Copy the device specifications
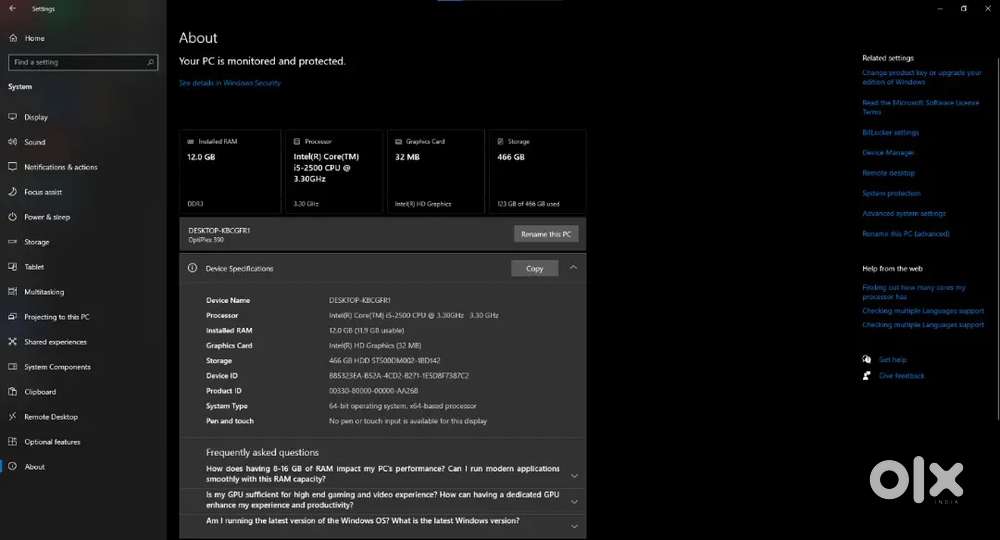The width and height of the screenshot is (1000, 540). (x=534, y=268)
